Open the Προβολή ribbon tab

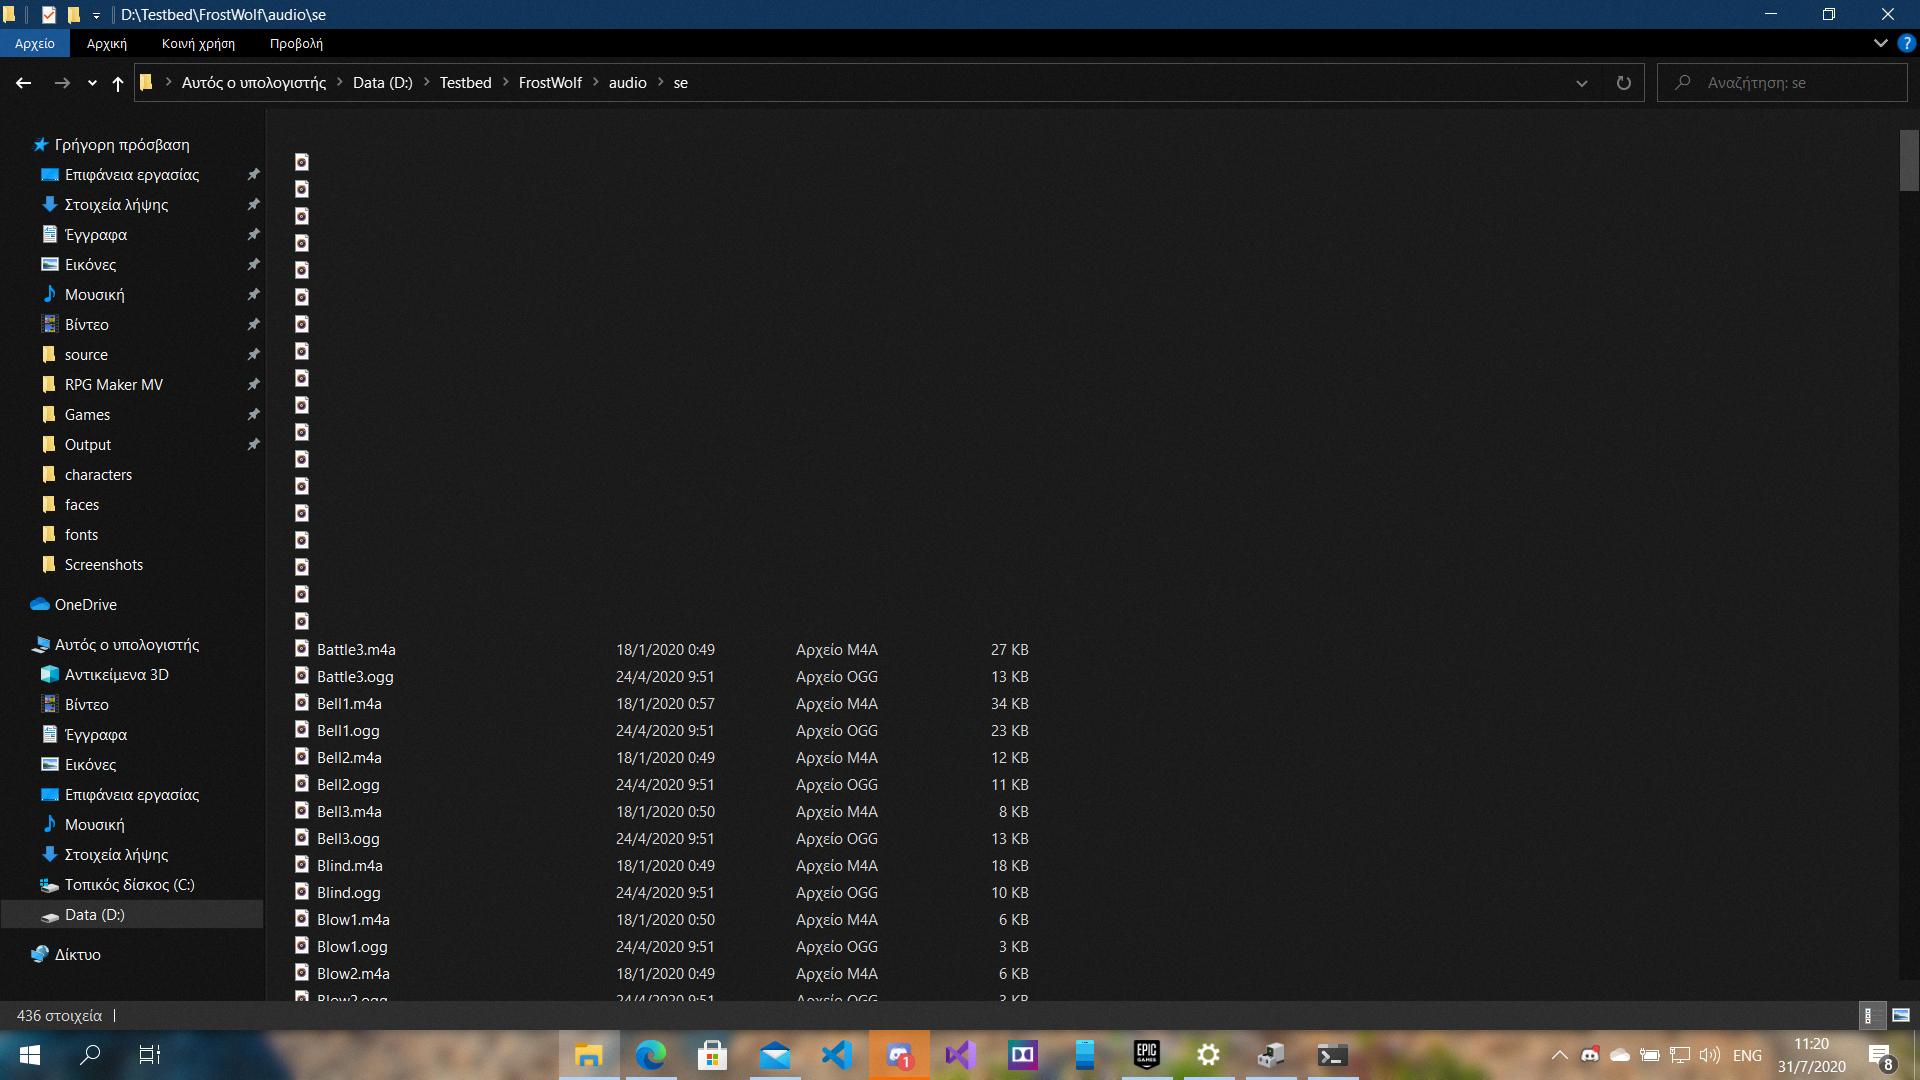point(296,43)
